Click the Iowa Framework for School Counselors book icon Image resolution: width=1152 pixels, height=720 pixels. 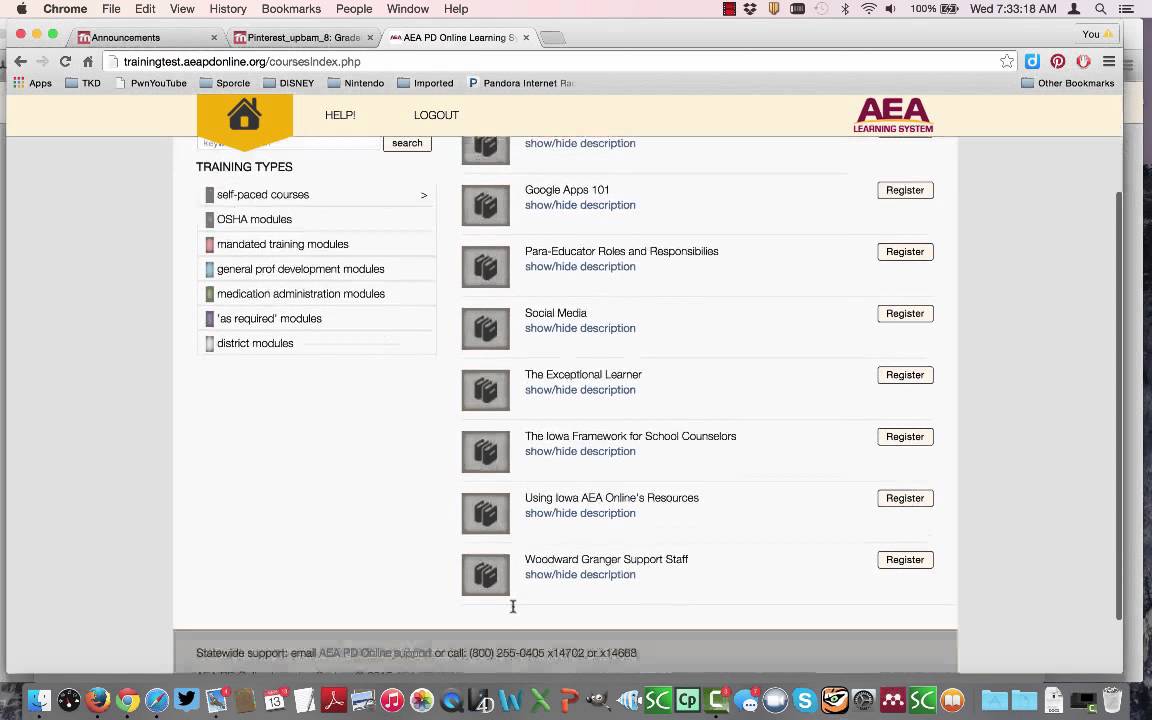click(486, 451)
